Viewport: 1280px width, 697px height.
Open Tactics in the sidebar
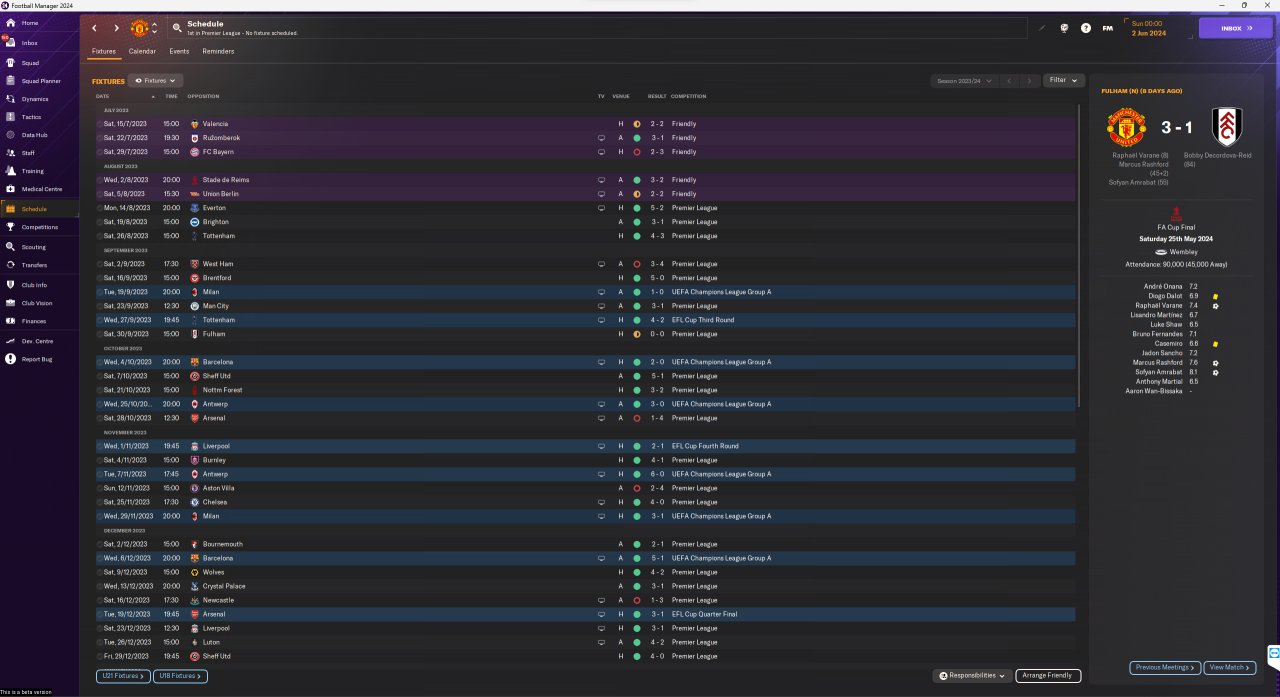coord(31,117)
